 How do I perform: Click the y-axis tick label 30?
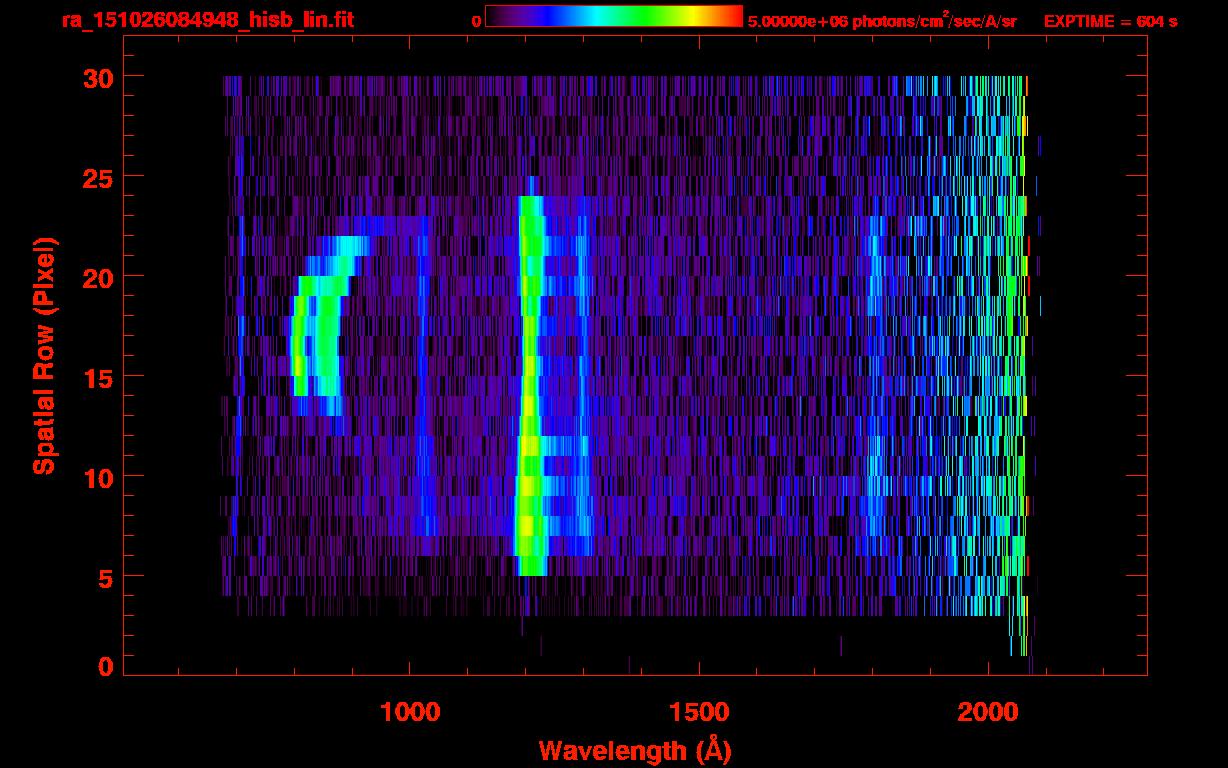click(97, 77)
